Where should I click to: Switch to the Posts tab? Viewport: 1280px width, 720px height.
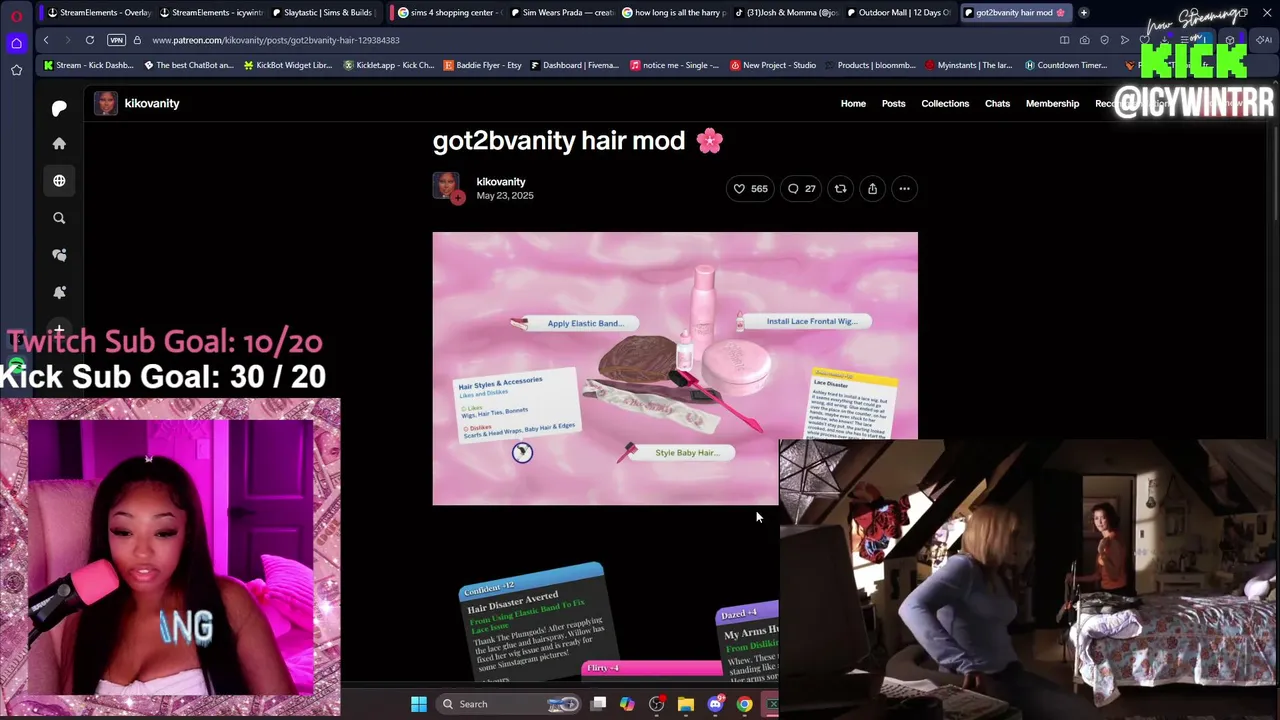[x=893, y=103]
